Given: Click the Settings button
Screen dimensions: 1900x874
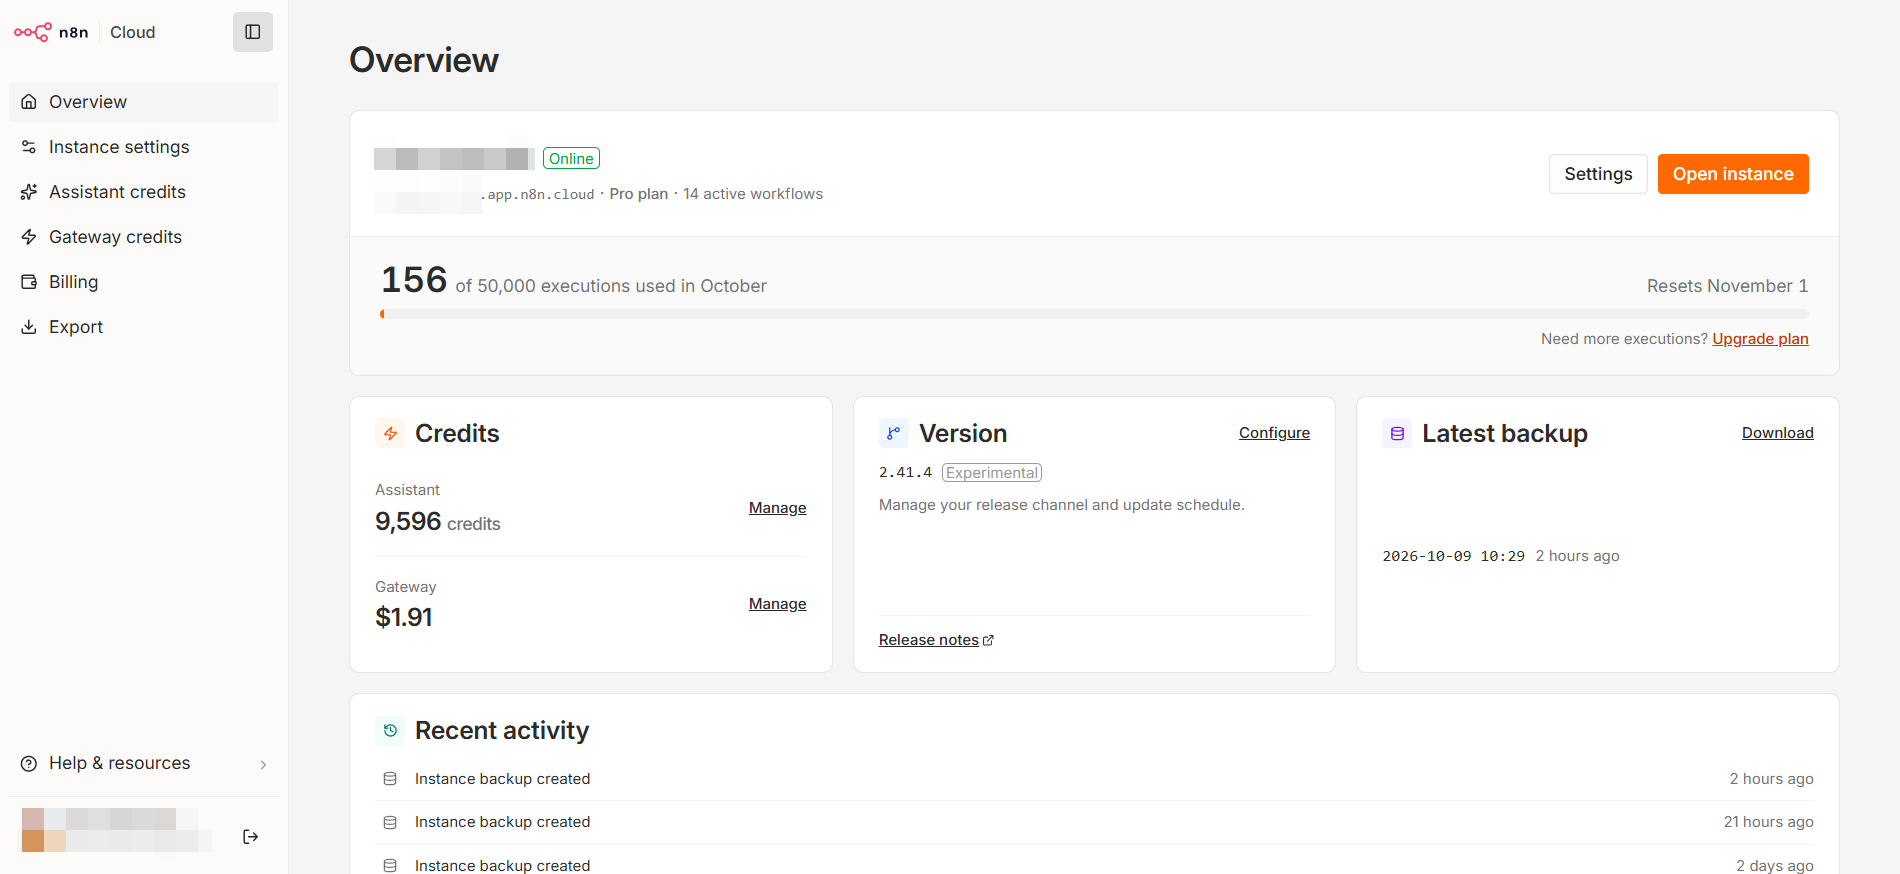Looking at the screenshot, I should click(1598, 174).
